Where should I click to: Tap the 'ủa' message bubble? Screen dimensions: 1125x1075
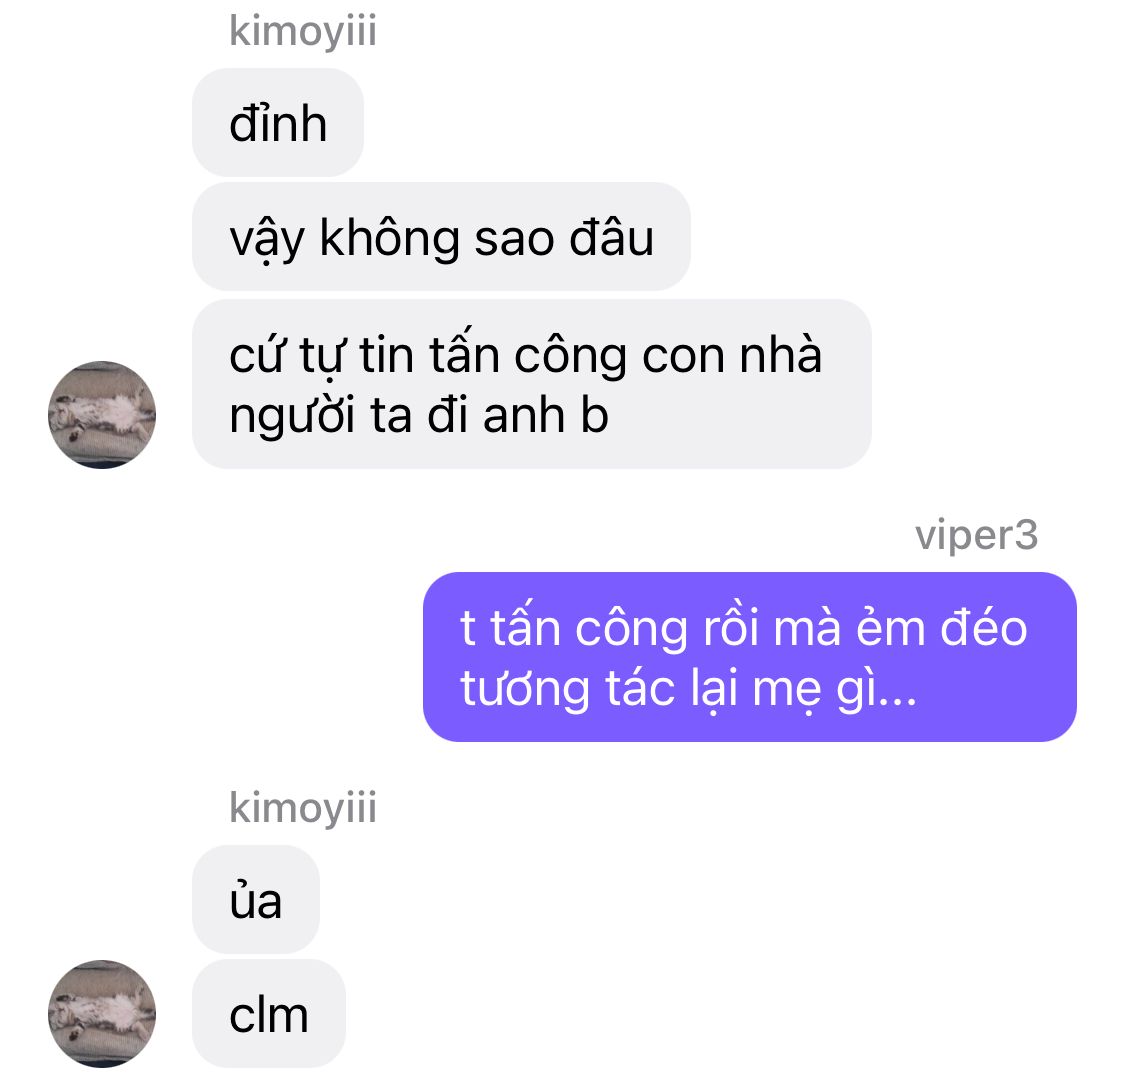pos(255,899)
